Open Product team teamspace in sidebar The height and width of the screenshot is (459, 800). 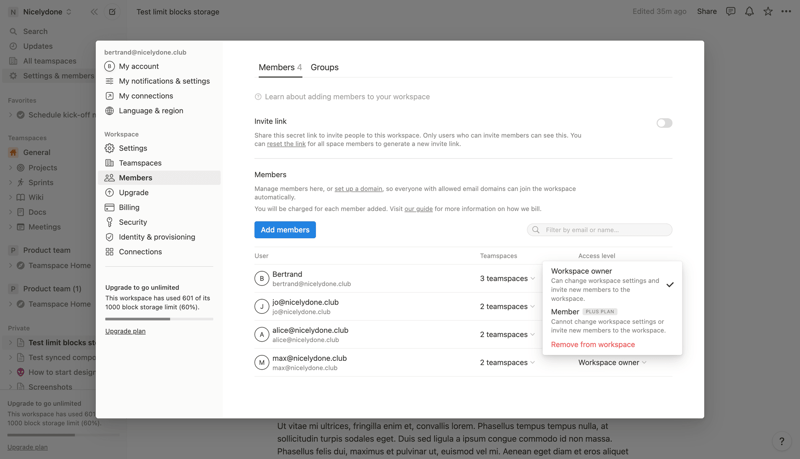coord(48,250)
